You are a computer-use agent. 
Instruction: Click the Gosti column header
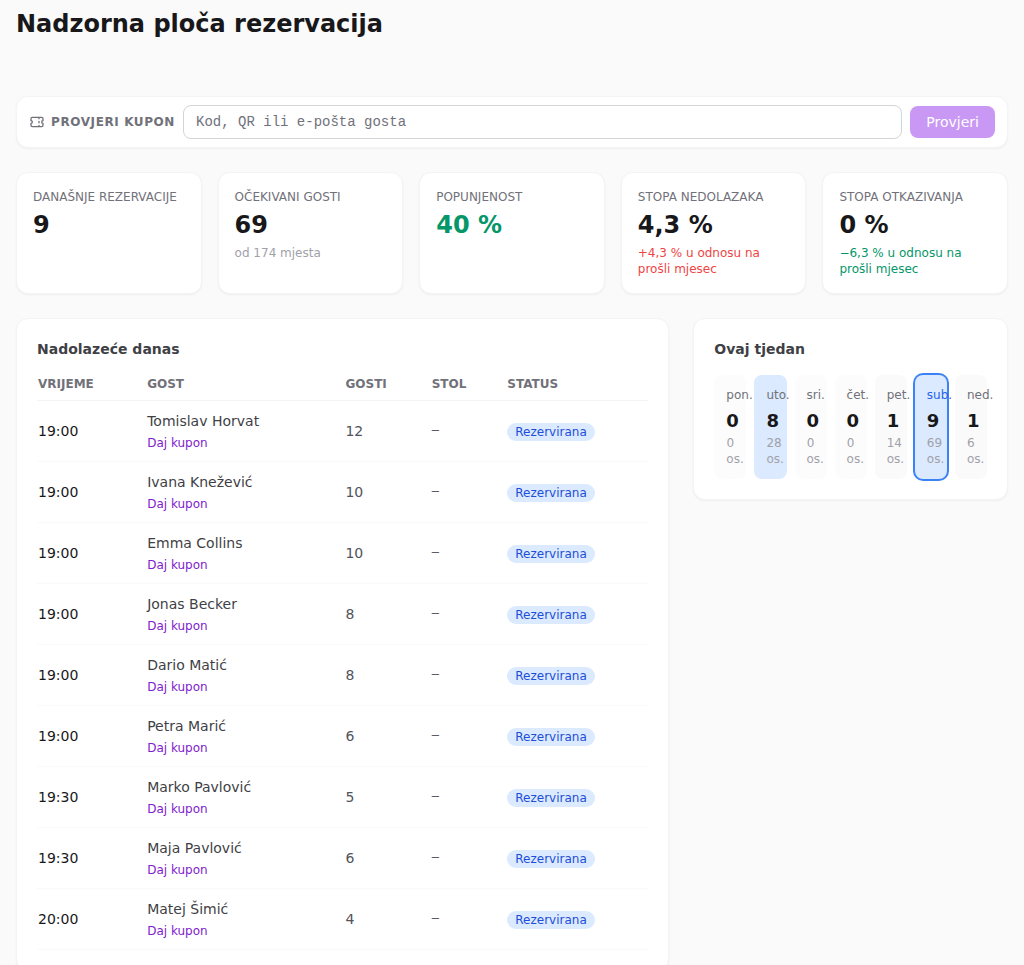coord(366,384)
